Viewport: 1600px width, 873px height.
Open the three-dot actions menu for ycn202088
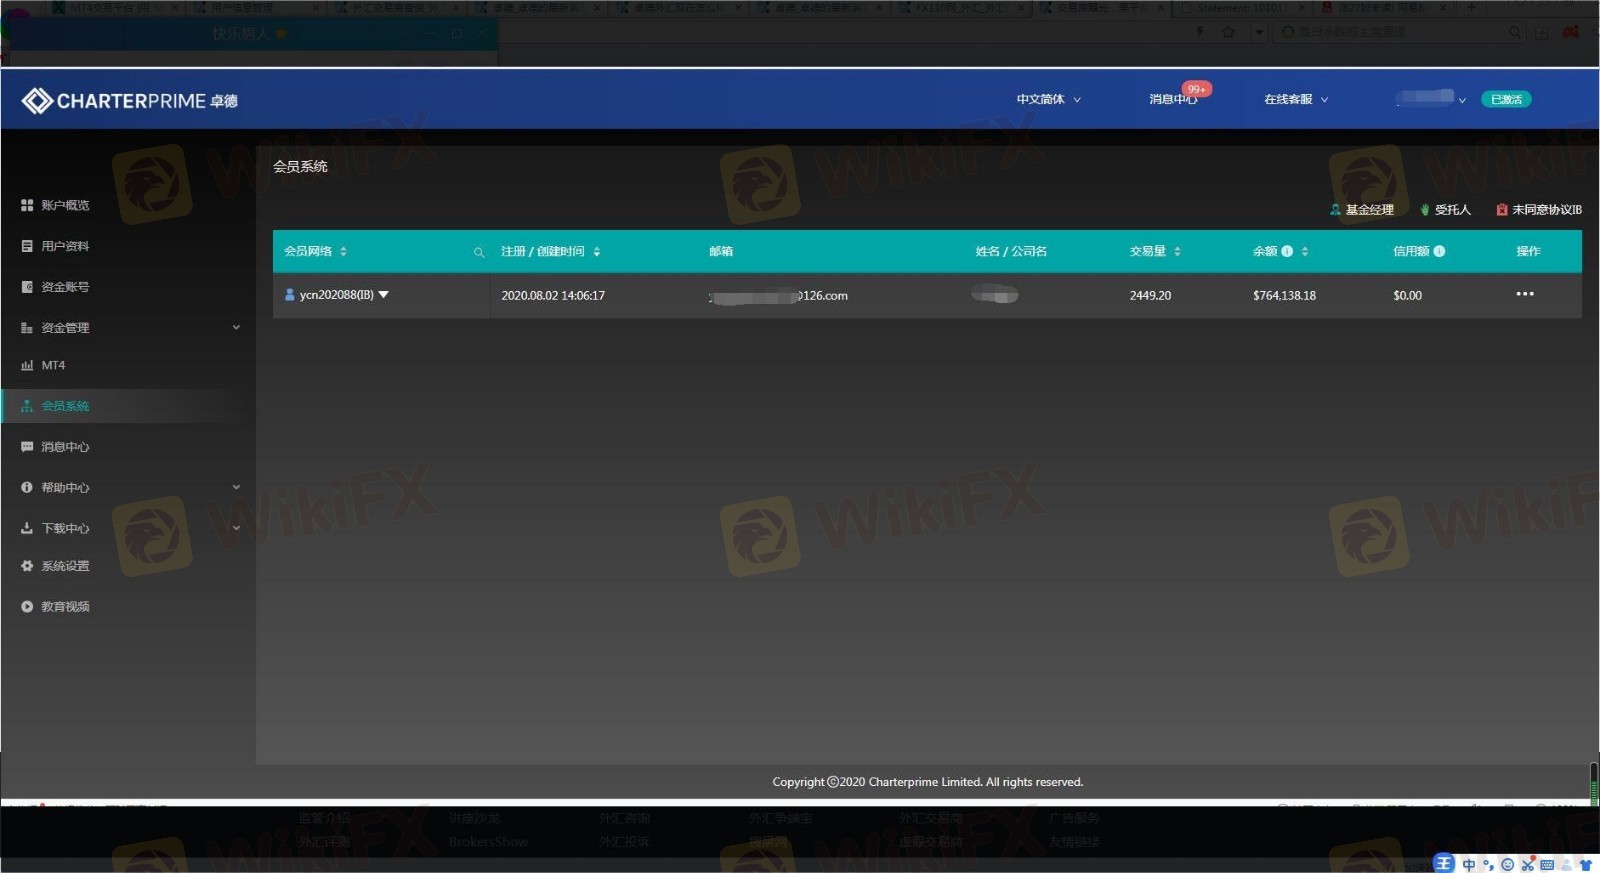(x=1524, y=294)
